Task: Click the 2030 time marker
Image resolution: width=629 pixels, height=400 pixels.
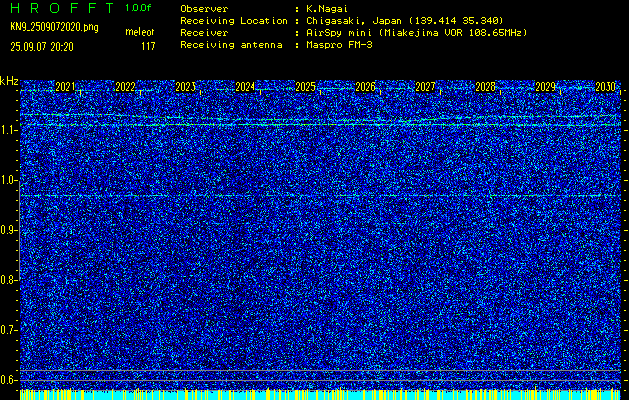Action: (x=605, y=86)
